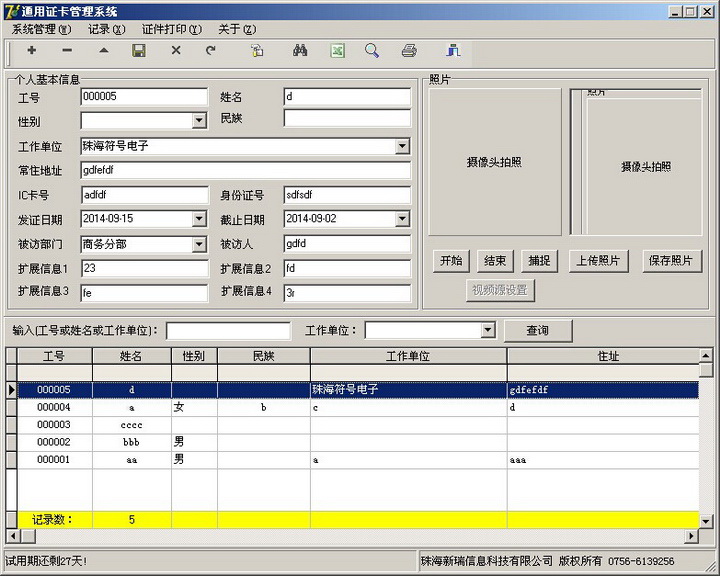The width and height of the screenshot is (720, 576).
Task: Add a new record with plus icon
Action: click(32, 51)
